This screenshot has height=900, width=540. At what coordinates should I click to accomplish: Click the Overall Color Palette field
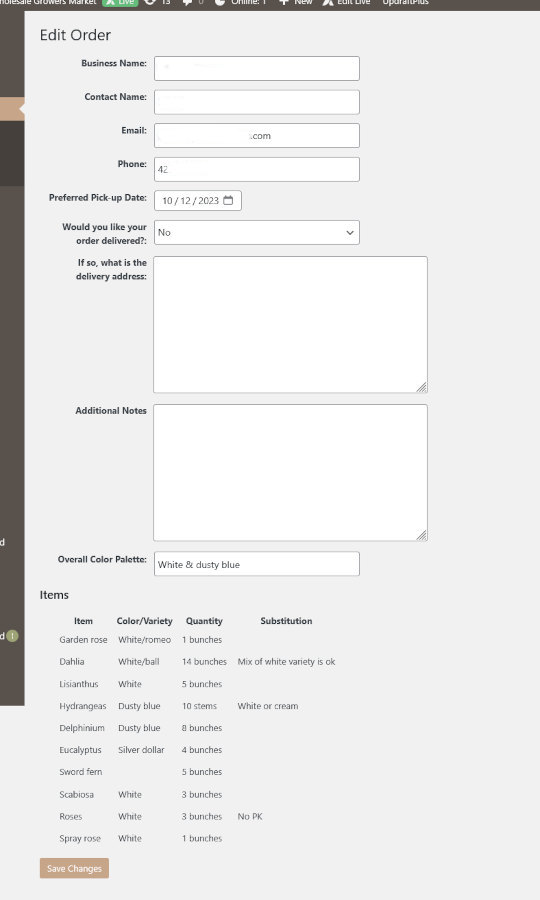(257, 564)
